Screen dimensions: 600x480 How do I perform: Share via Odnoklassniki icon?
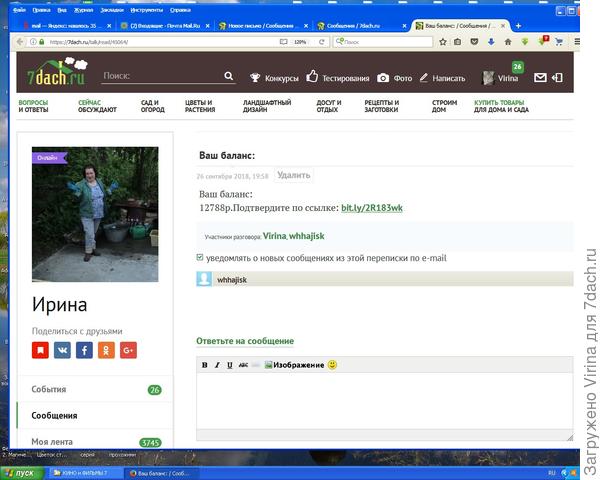(106, 350)
